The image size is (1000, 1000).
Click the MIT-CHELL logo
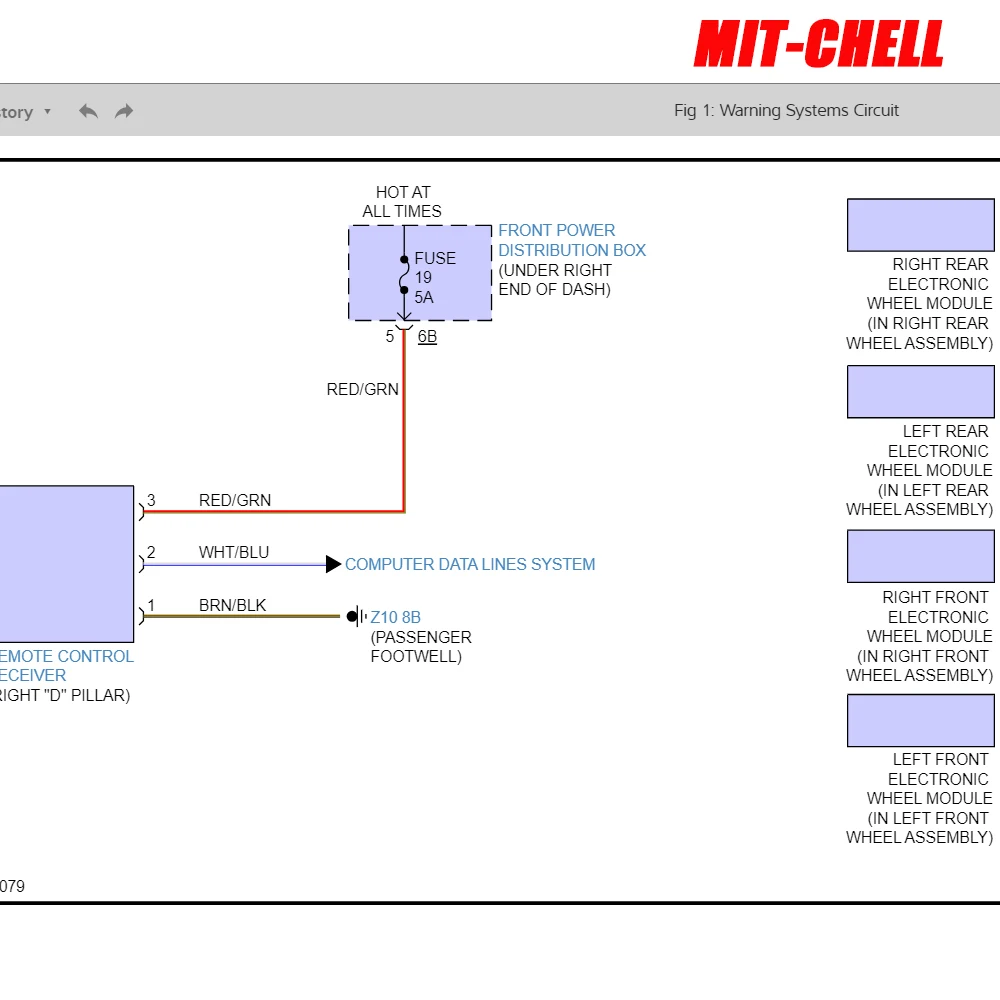click(819, 43)
